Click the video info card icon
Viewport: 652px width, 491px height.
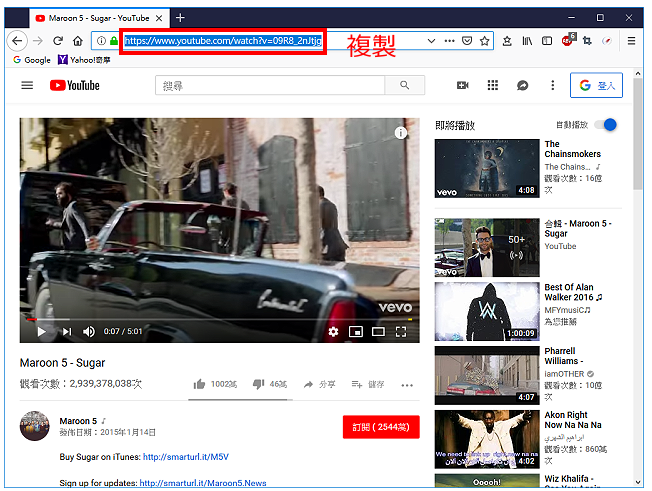pyautogui.click(x=400, y=133)
